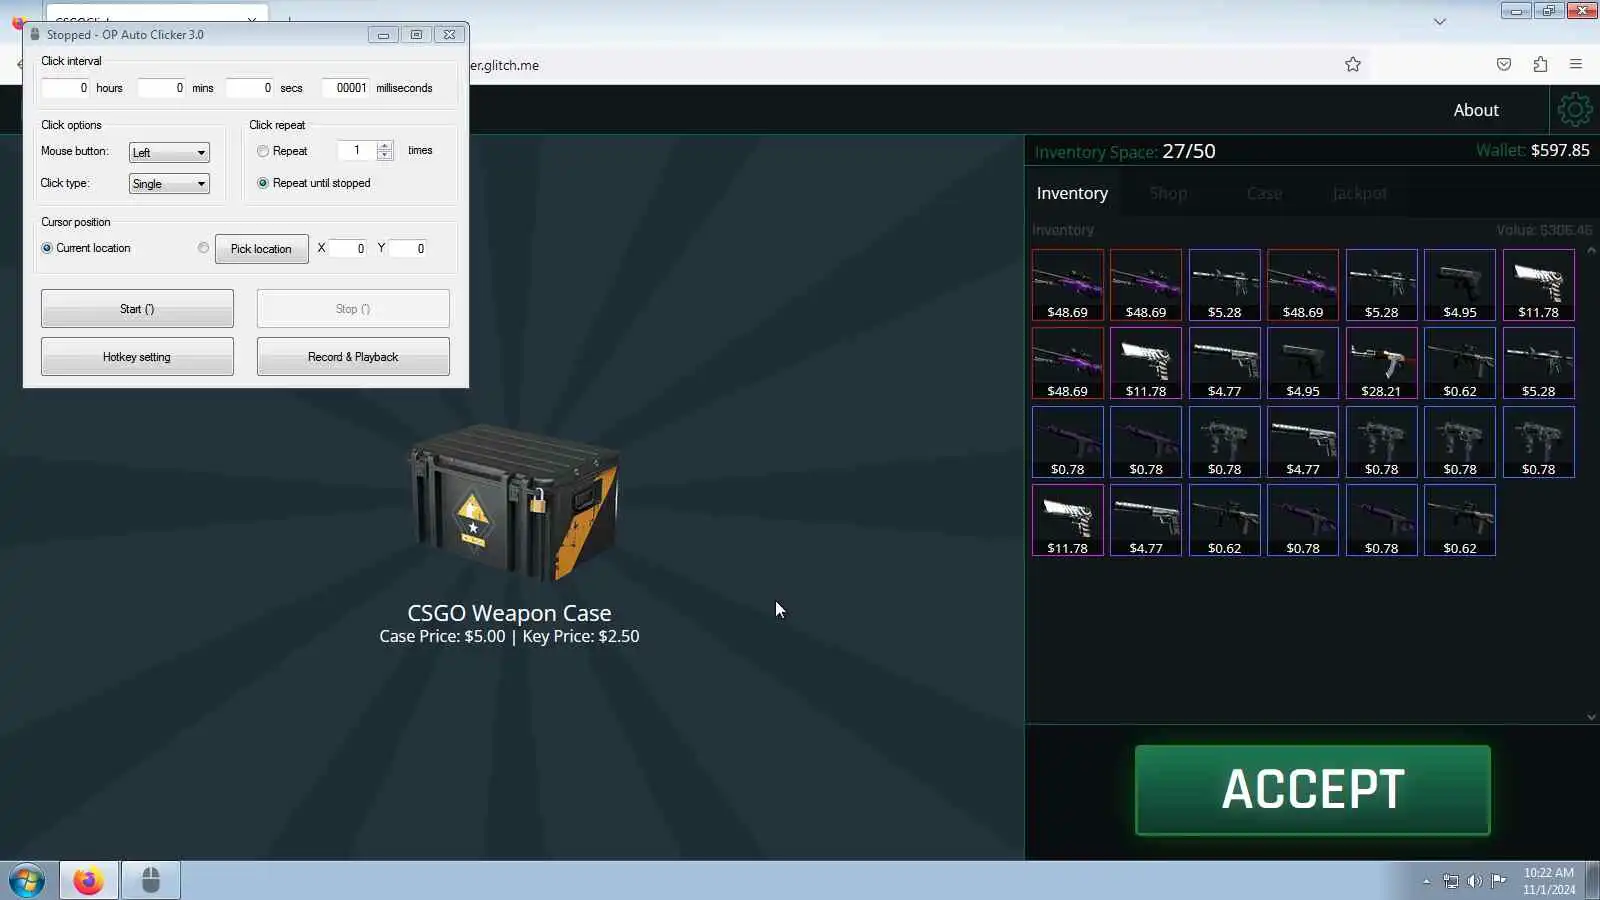Open Record & Playback in OP Auto Clicker

[353, 357]
